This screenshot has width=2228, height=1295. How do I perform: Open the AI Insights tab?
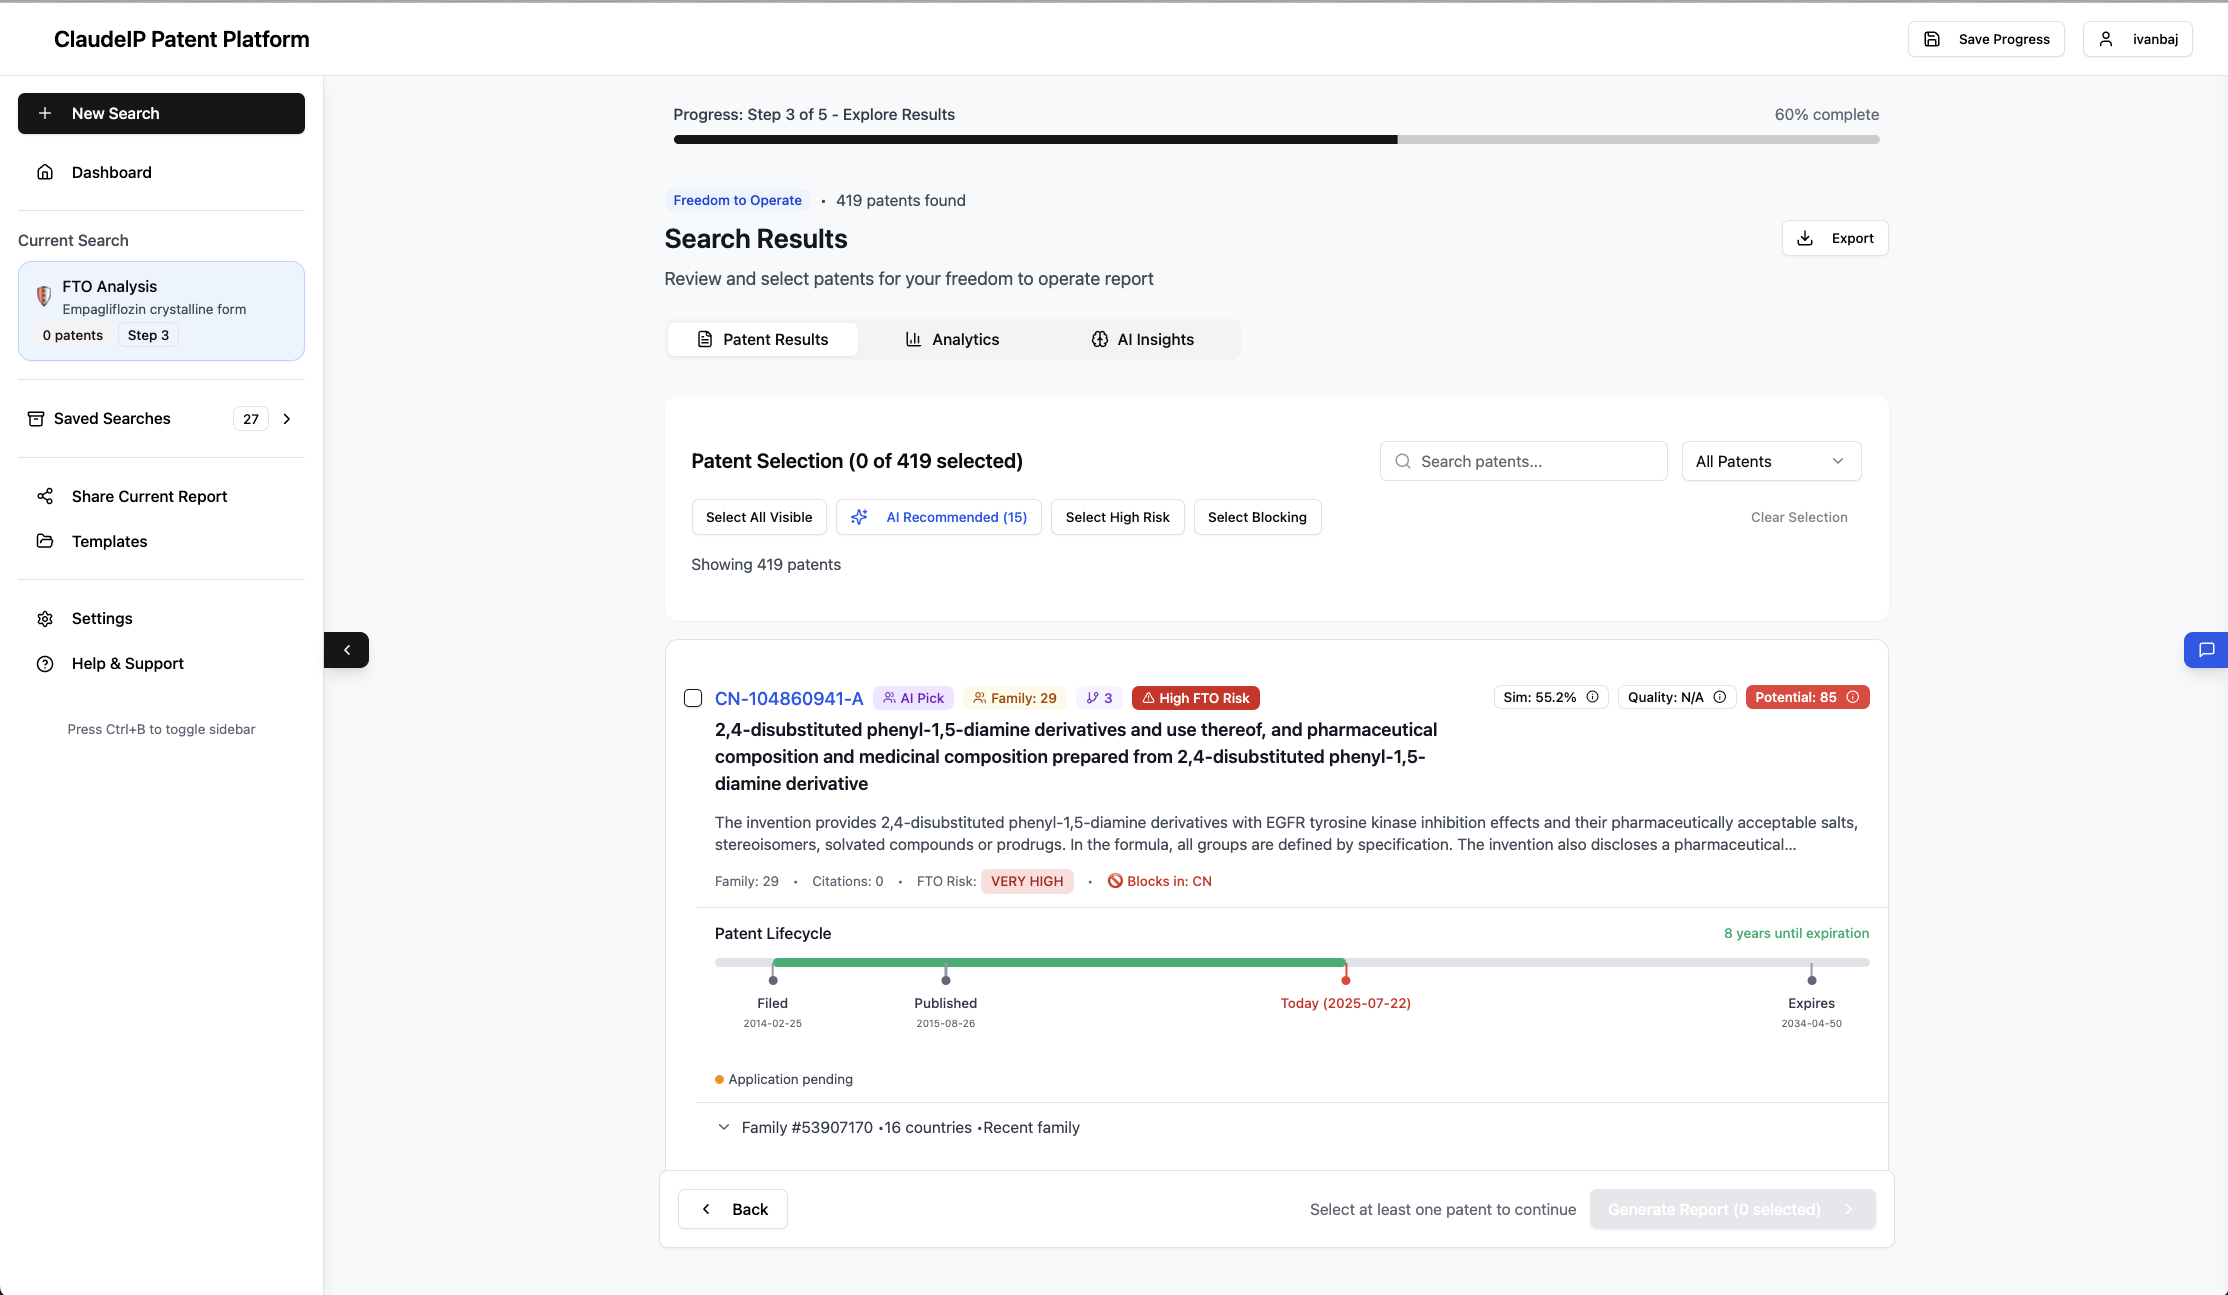pos(1142,339)
